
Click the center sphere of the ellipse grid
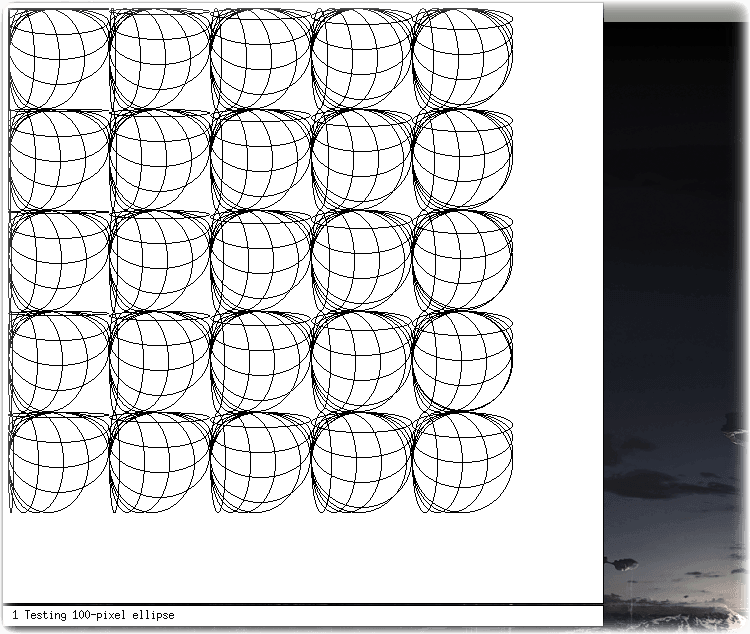click(261, 261)
